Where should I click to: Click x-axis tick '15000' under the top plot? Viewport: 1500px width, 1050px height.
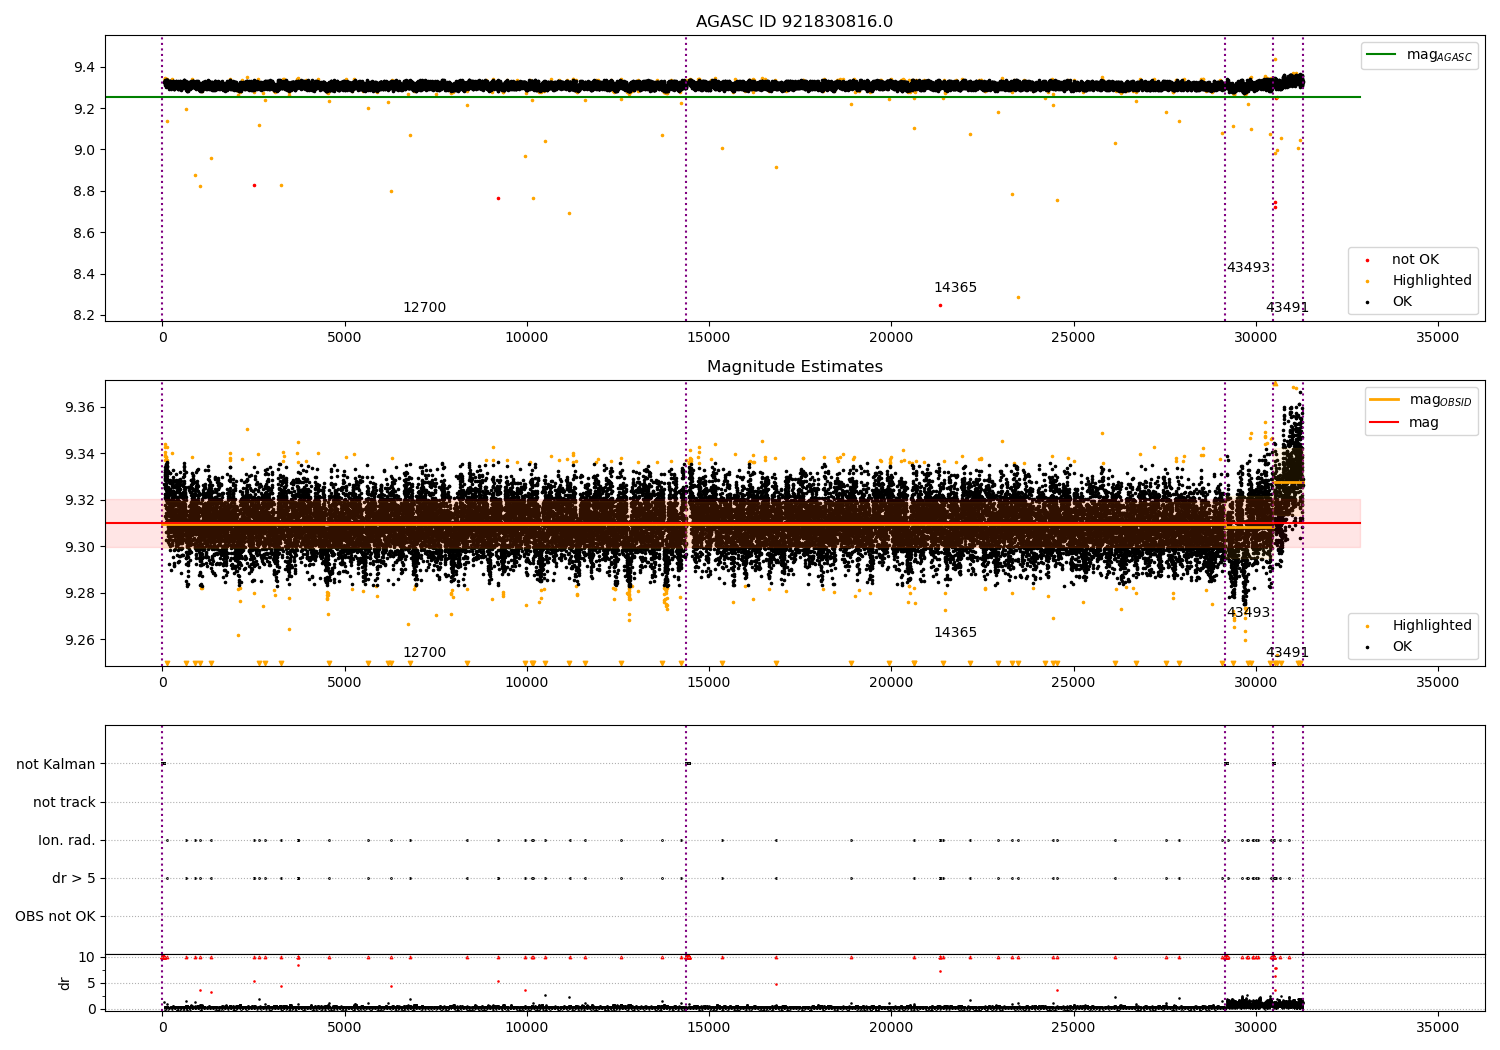(x=709, y=338)
